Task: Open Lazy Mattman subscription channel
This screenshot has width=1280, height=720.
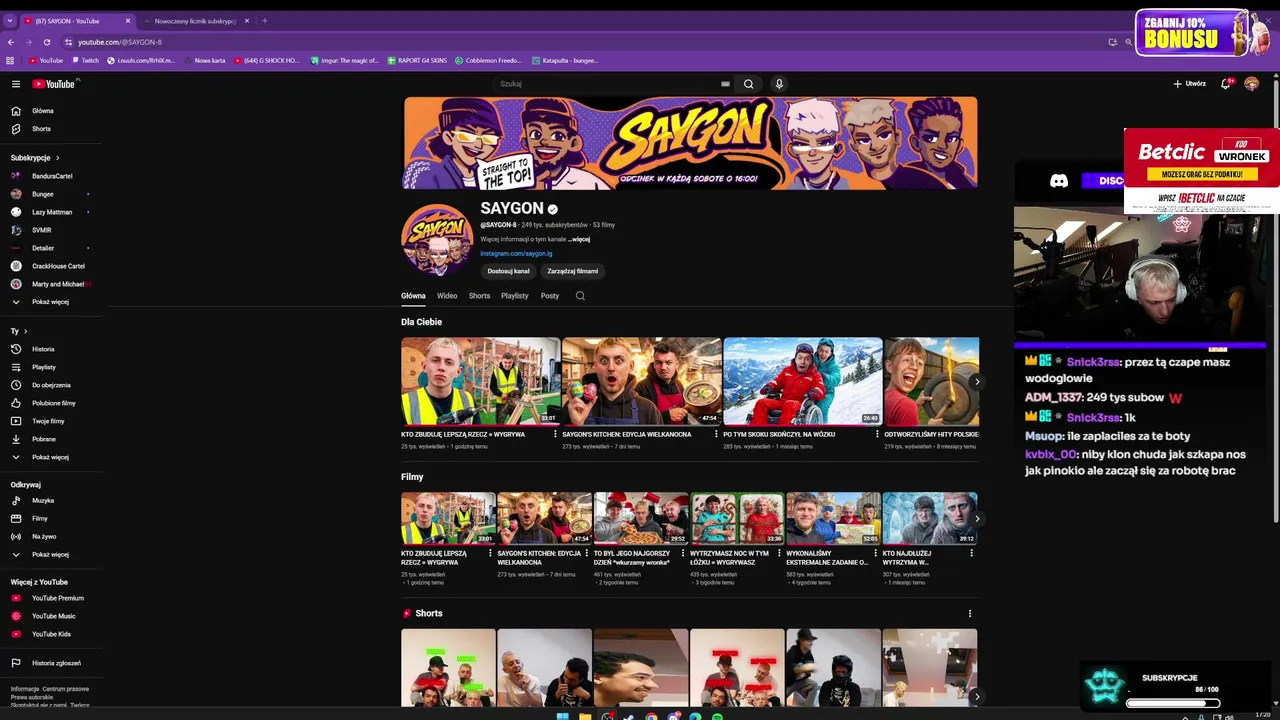Action: click(x=51, y=212)
